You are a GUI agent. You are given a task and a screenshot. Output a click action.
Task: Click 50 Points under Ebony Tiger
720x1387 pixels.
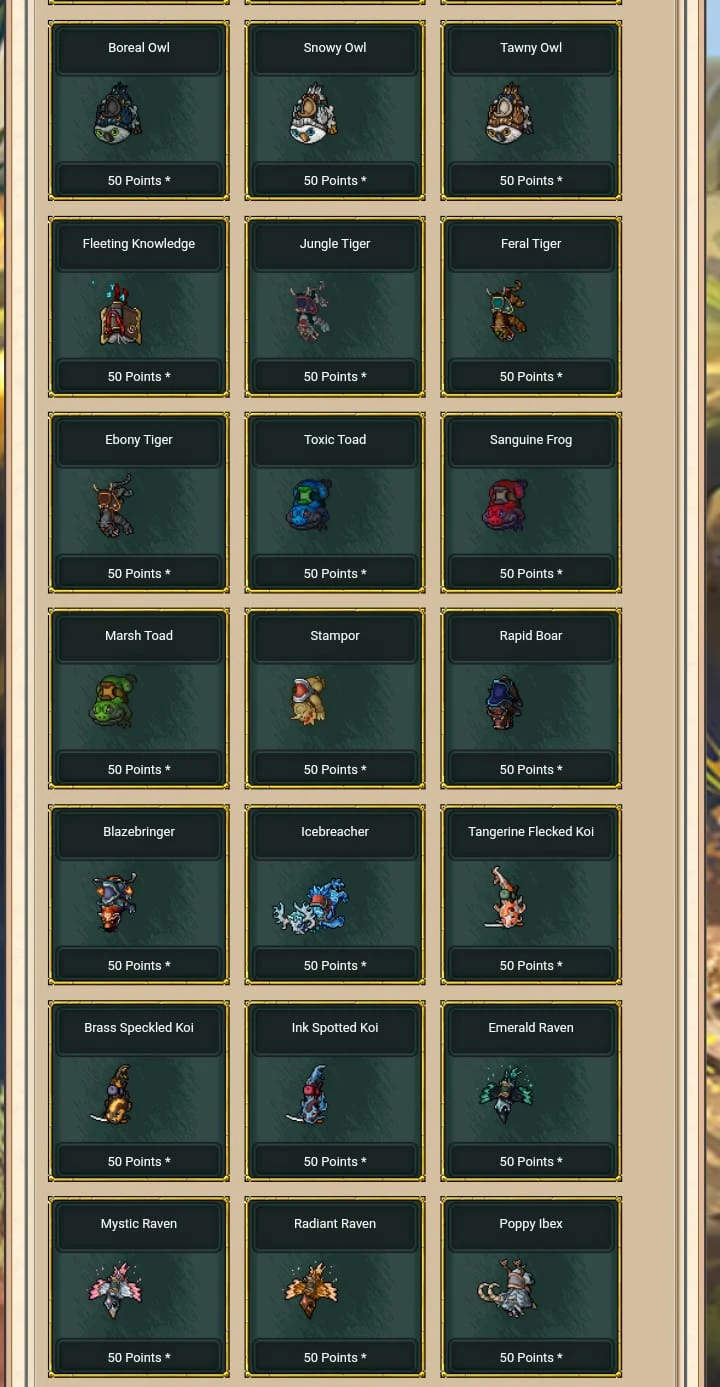[139, 574]
